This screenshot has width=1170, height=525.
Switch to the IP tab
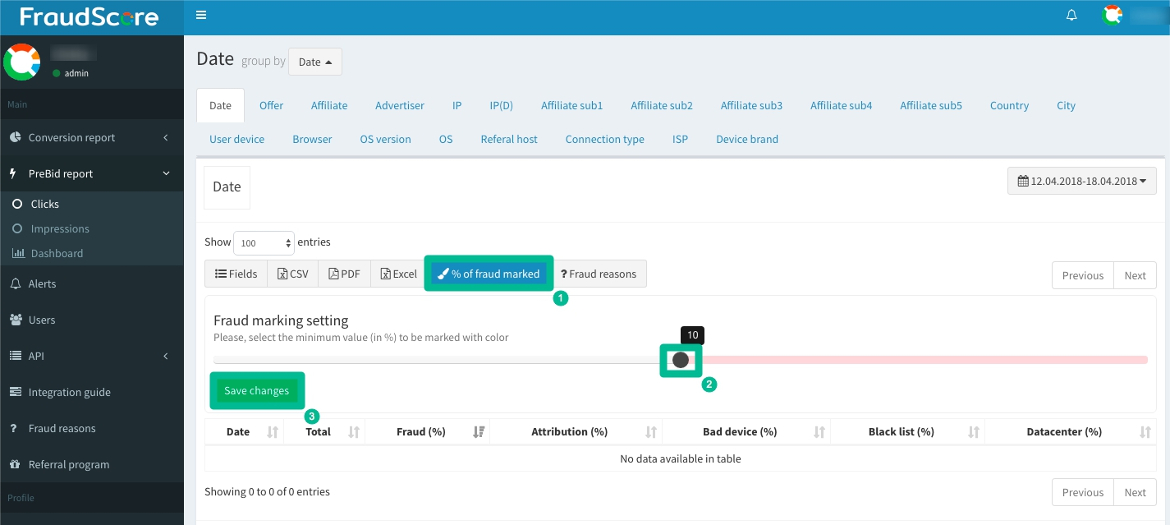(457, 106)
